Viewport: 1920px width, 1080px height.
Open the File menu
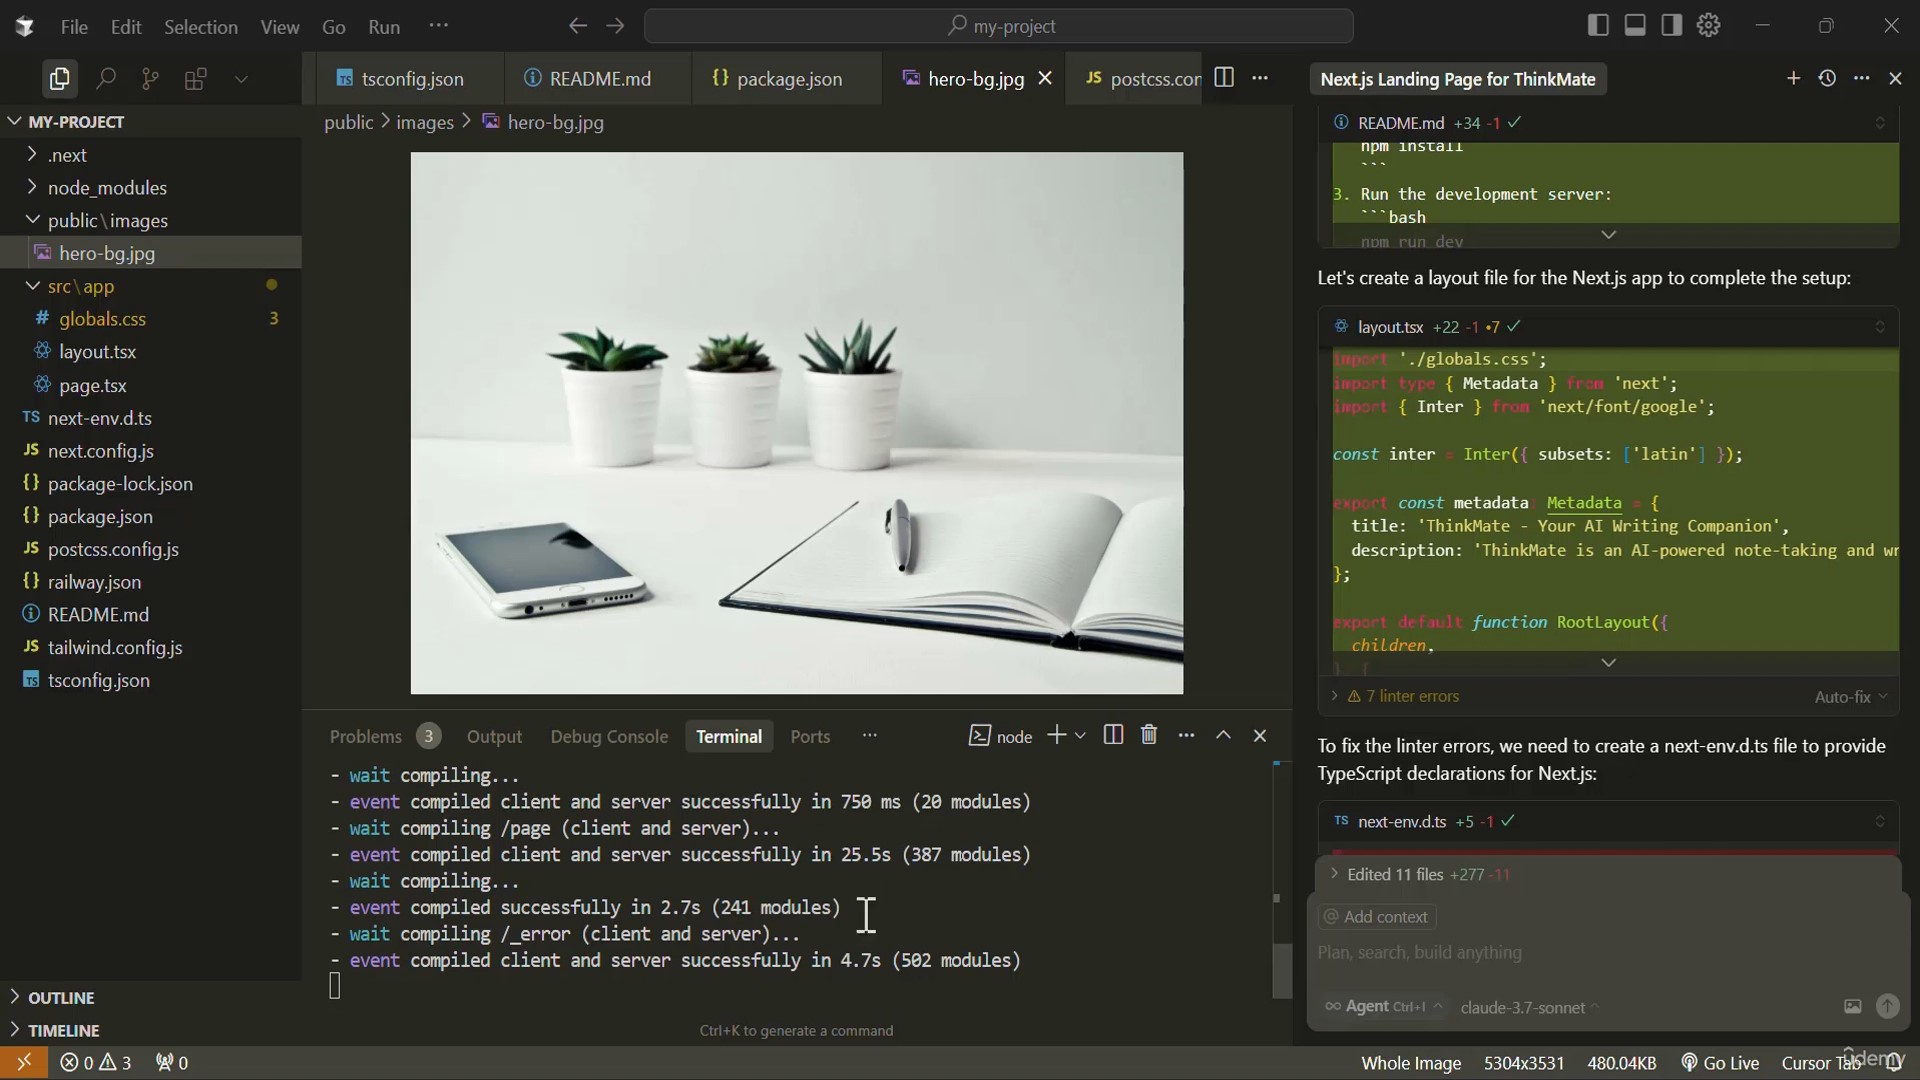74,27
